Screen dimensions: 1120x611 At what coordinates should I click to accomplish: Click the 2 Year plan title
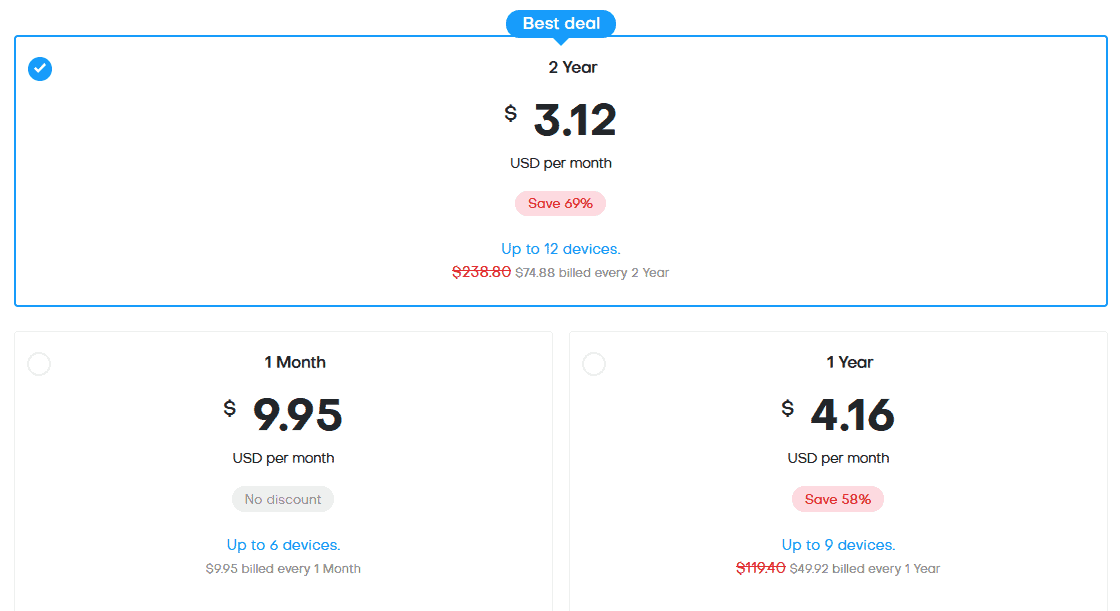point(572,67)
